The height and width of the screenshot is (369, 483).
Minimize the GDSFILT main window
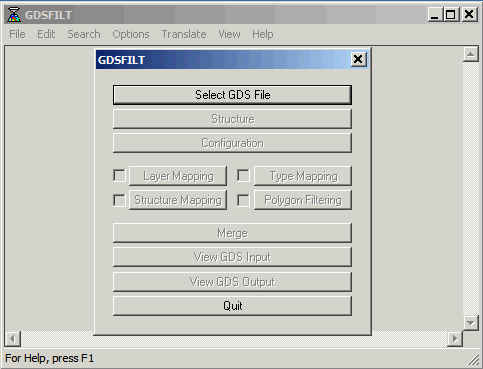click(435, 15)
